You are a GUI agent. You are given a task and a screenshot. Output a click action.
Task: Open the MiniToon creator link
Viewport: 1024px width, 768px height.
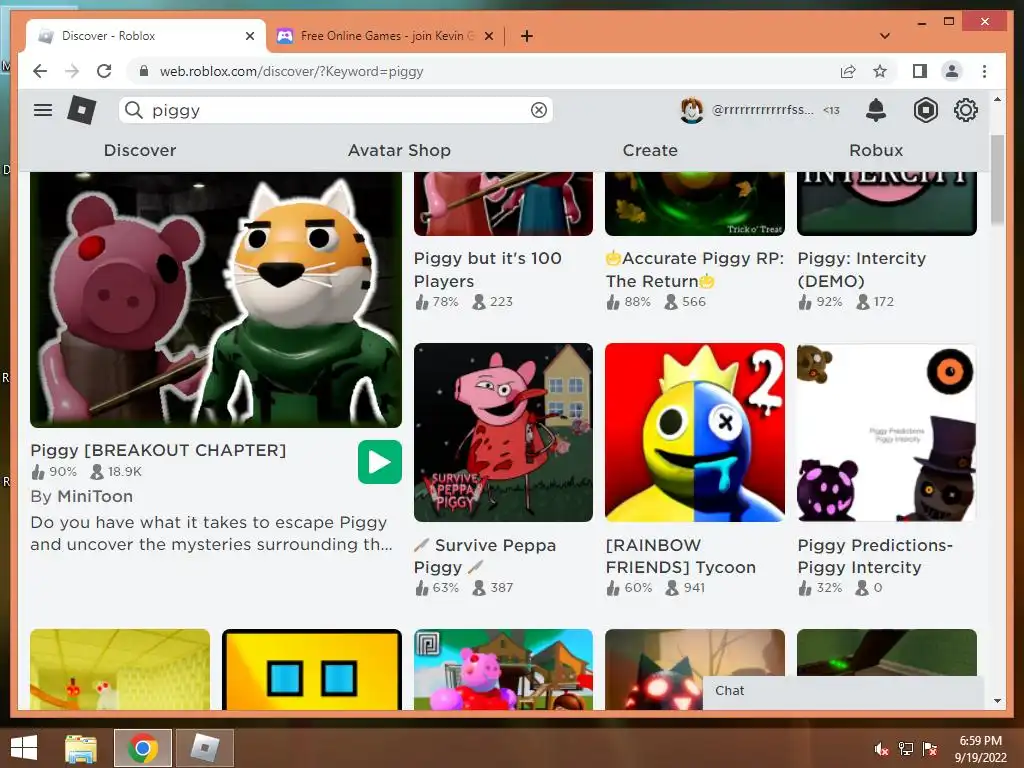(95, 496)
